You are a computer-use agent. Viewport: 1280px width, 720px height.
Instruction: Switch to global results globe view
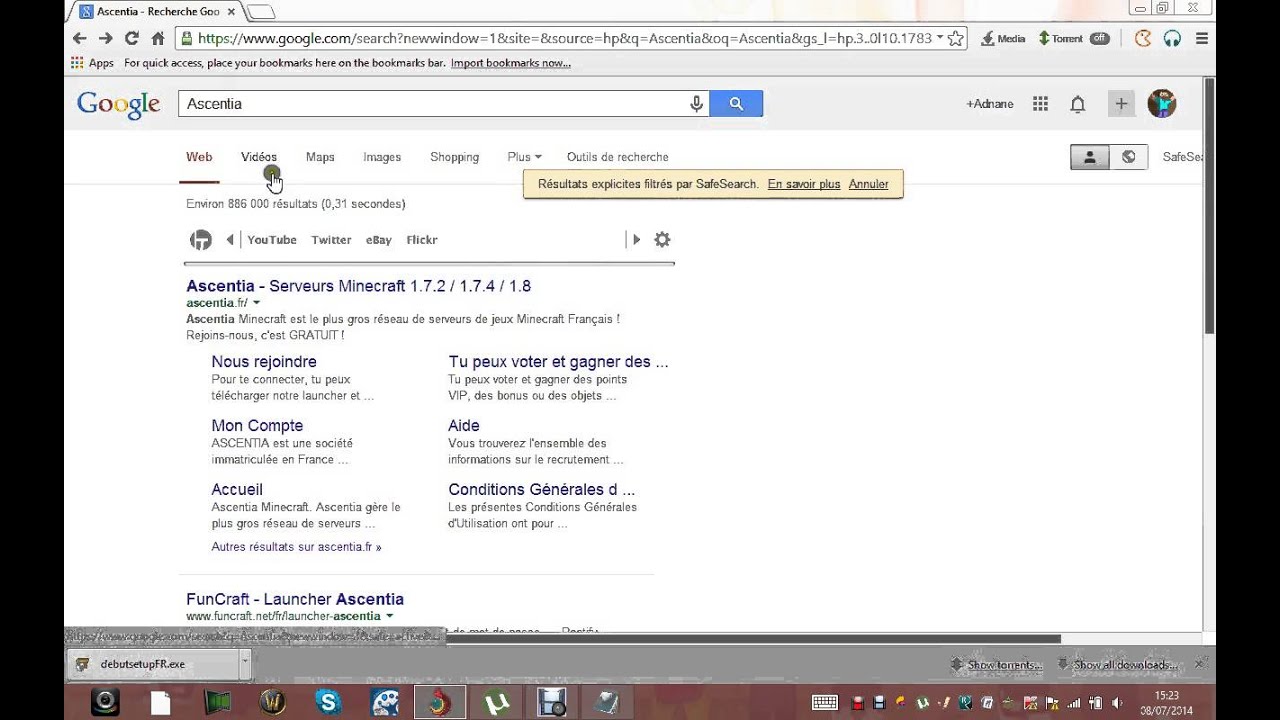pyautogui.click(x=1128, y=157)
